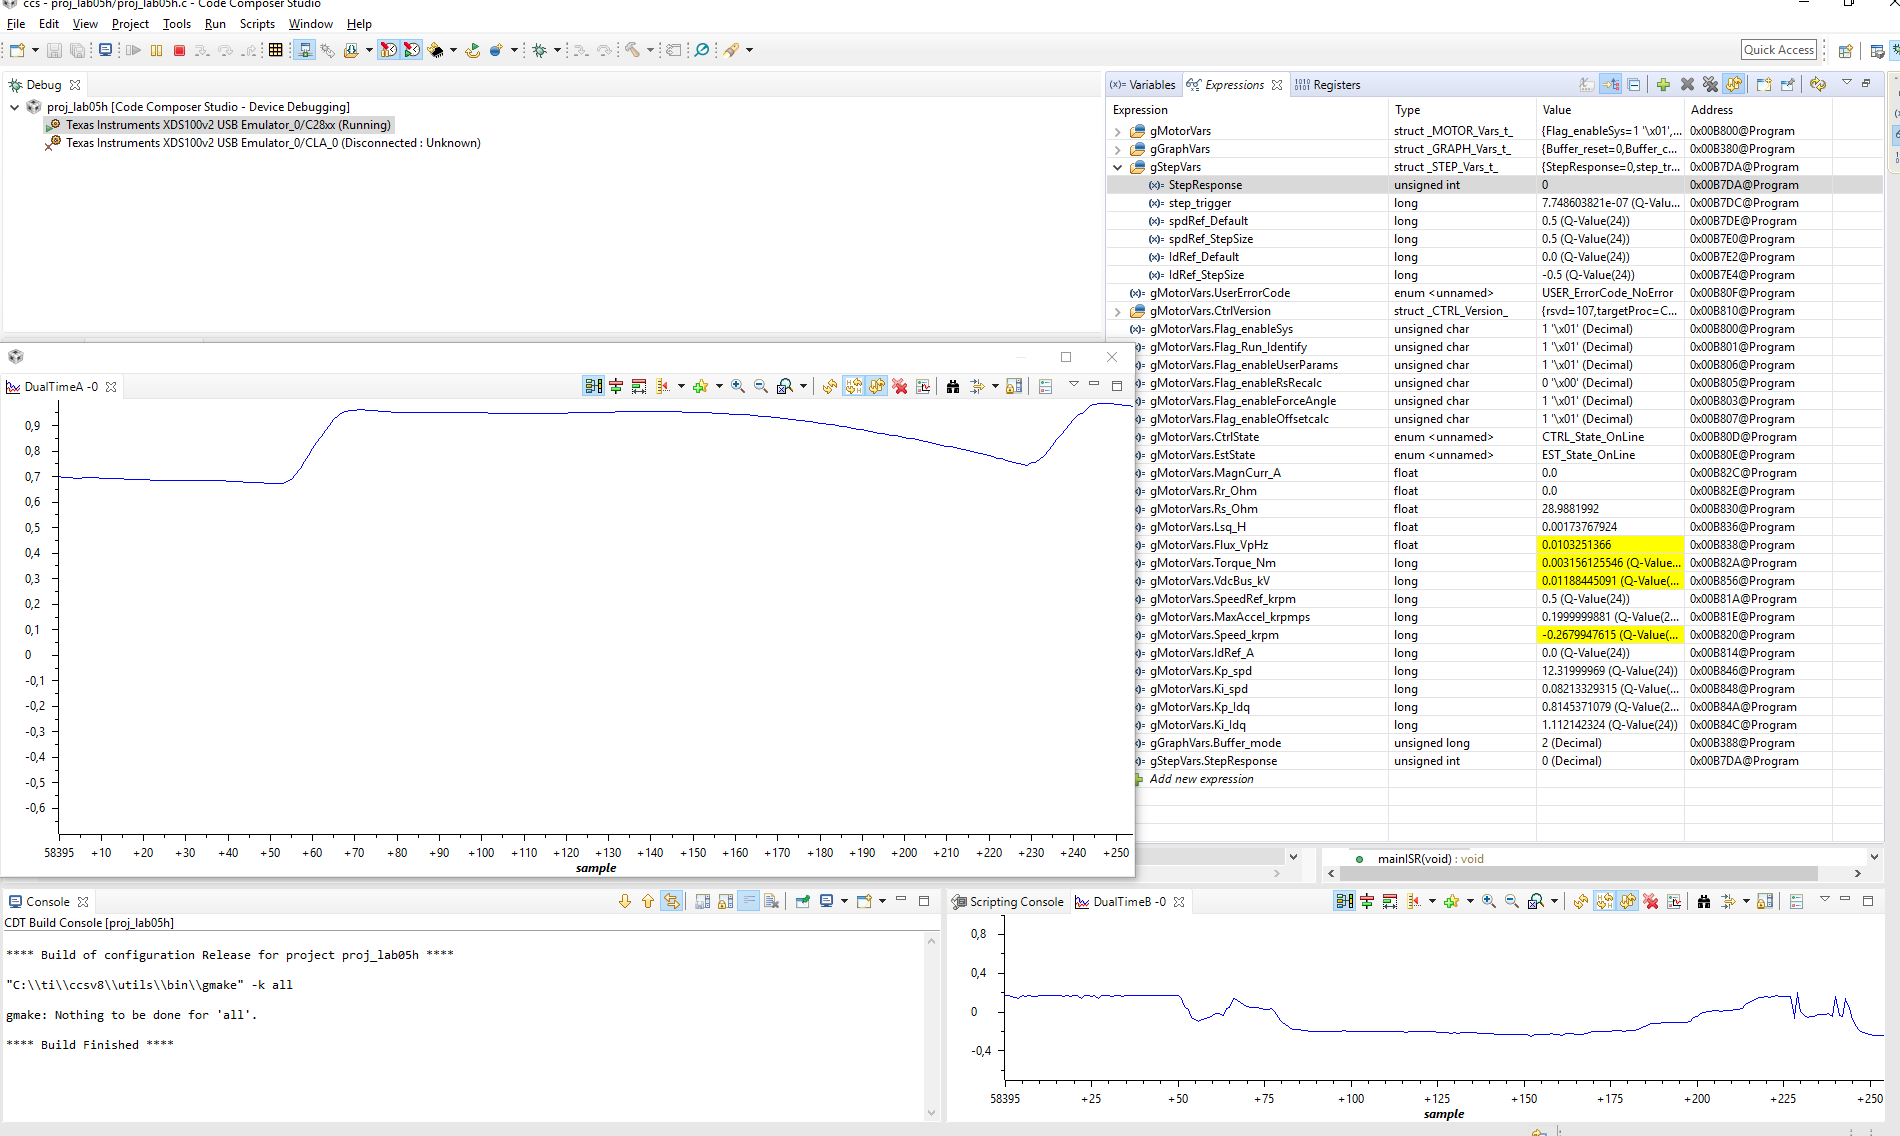
Task: Reset the DualTimeB graph with red X
Action: [x=1651, y=901]
